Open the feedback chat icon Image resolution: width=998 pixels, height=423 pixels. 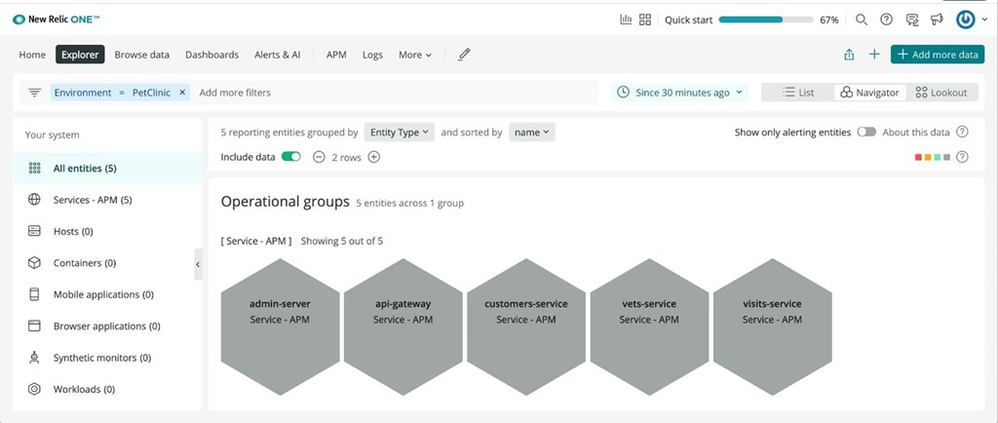pyautogui.click(x=911, y=20)
